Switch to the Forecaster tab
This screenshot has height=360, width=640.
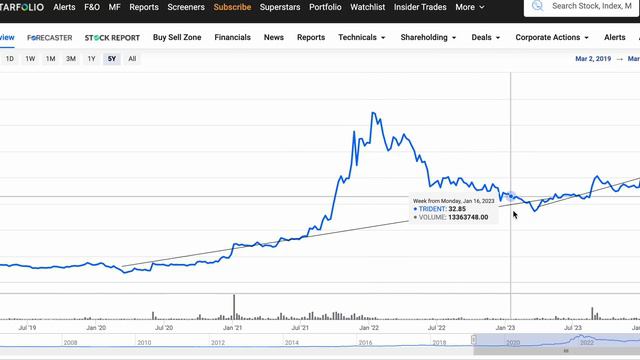point(49,38)
